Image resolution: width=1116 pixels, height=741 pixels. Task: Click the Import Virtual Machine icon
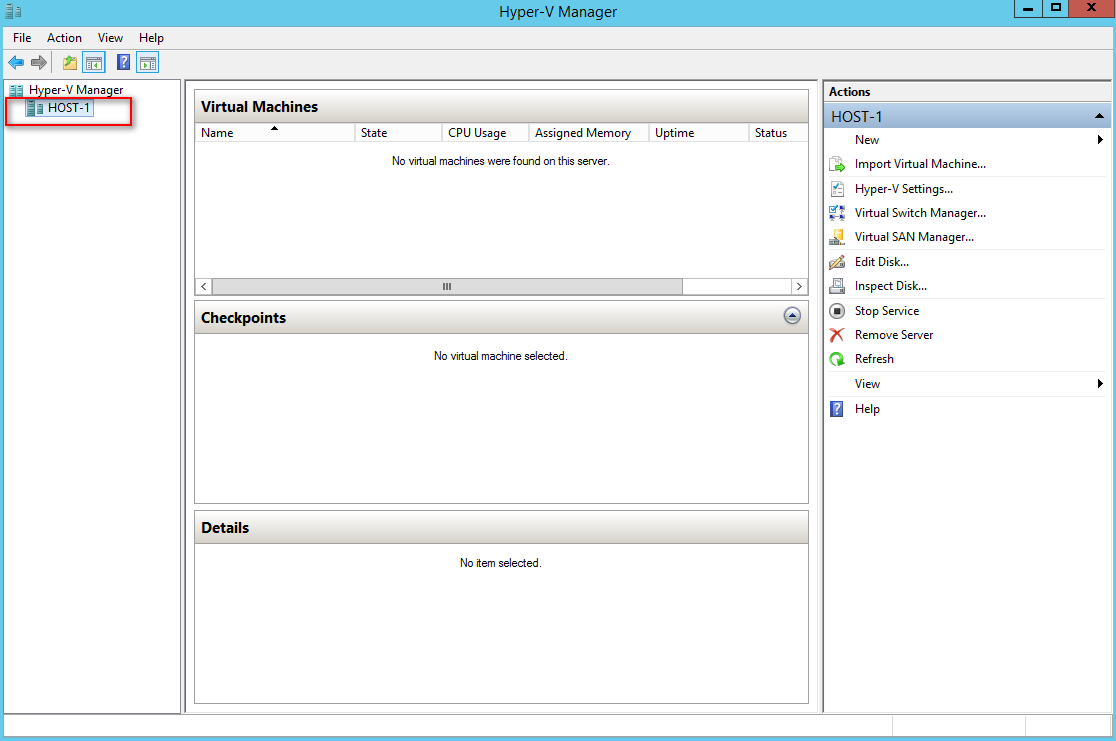(x=837, y=164)
